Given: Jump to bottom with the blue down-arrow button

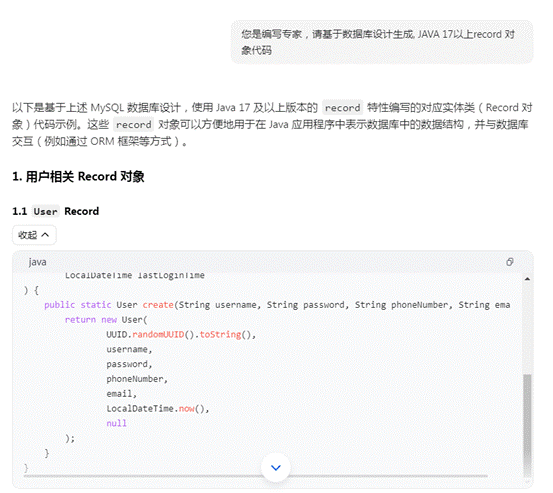Looking at the screenshot, I should [276, 468].
